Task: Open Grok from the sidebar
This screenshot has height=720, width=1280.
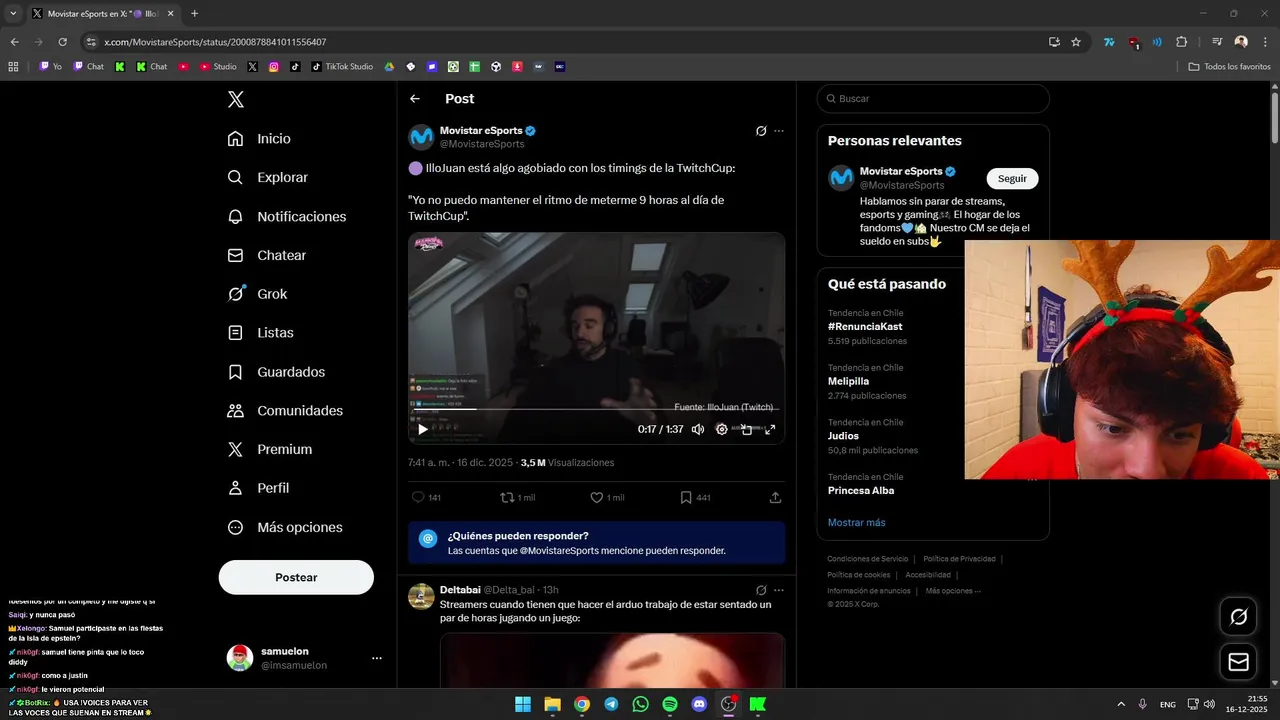Action: [257, 294]
